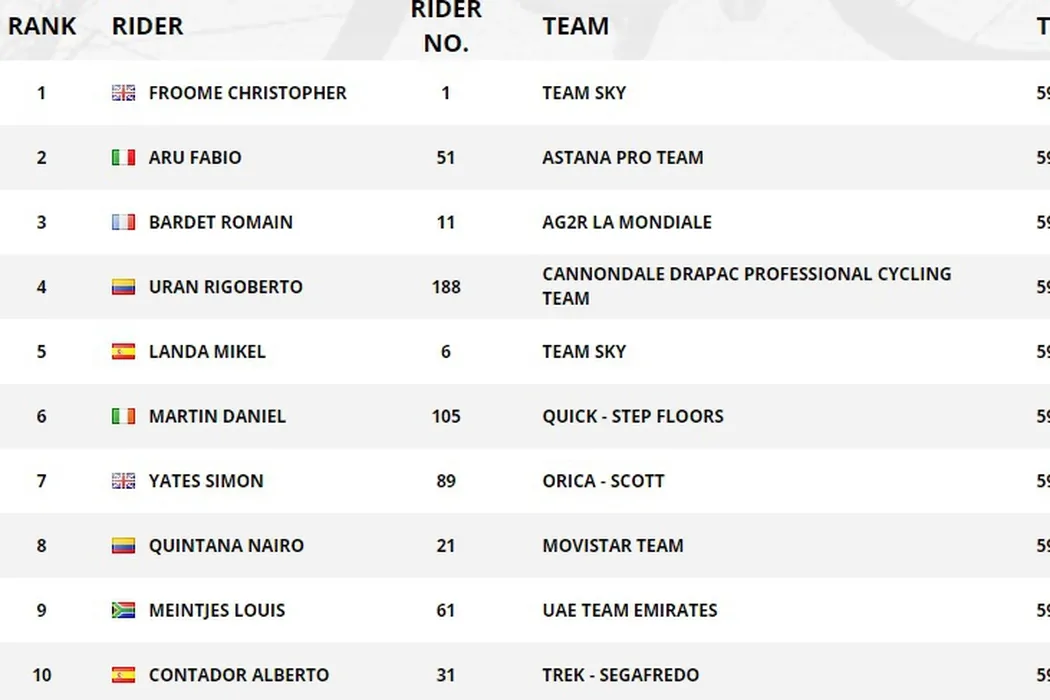Open rider Quintana Nairo's name link

tap(226, 546)
